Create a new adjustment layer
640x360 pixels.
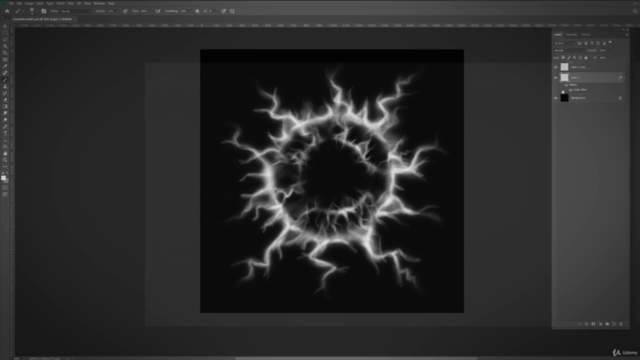click(x=600, y=324)
